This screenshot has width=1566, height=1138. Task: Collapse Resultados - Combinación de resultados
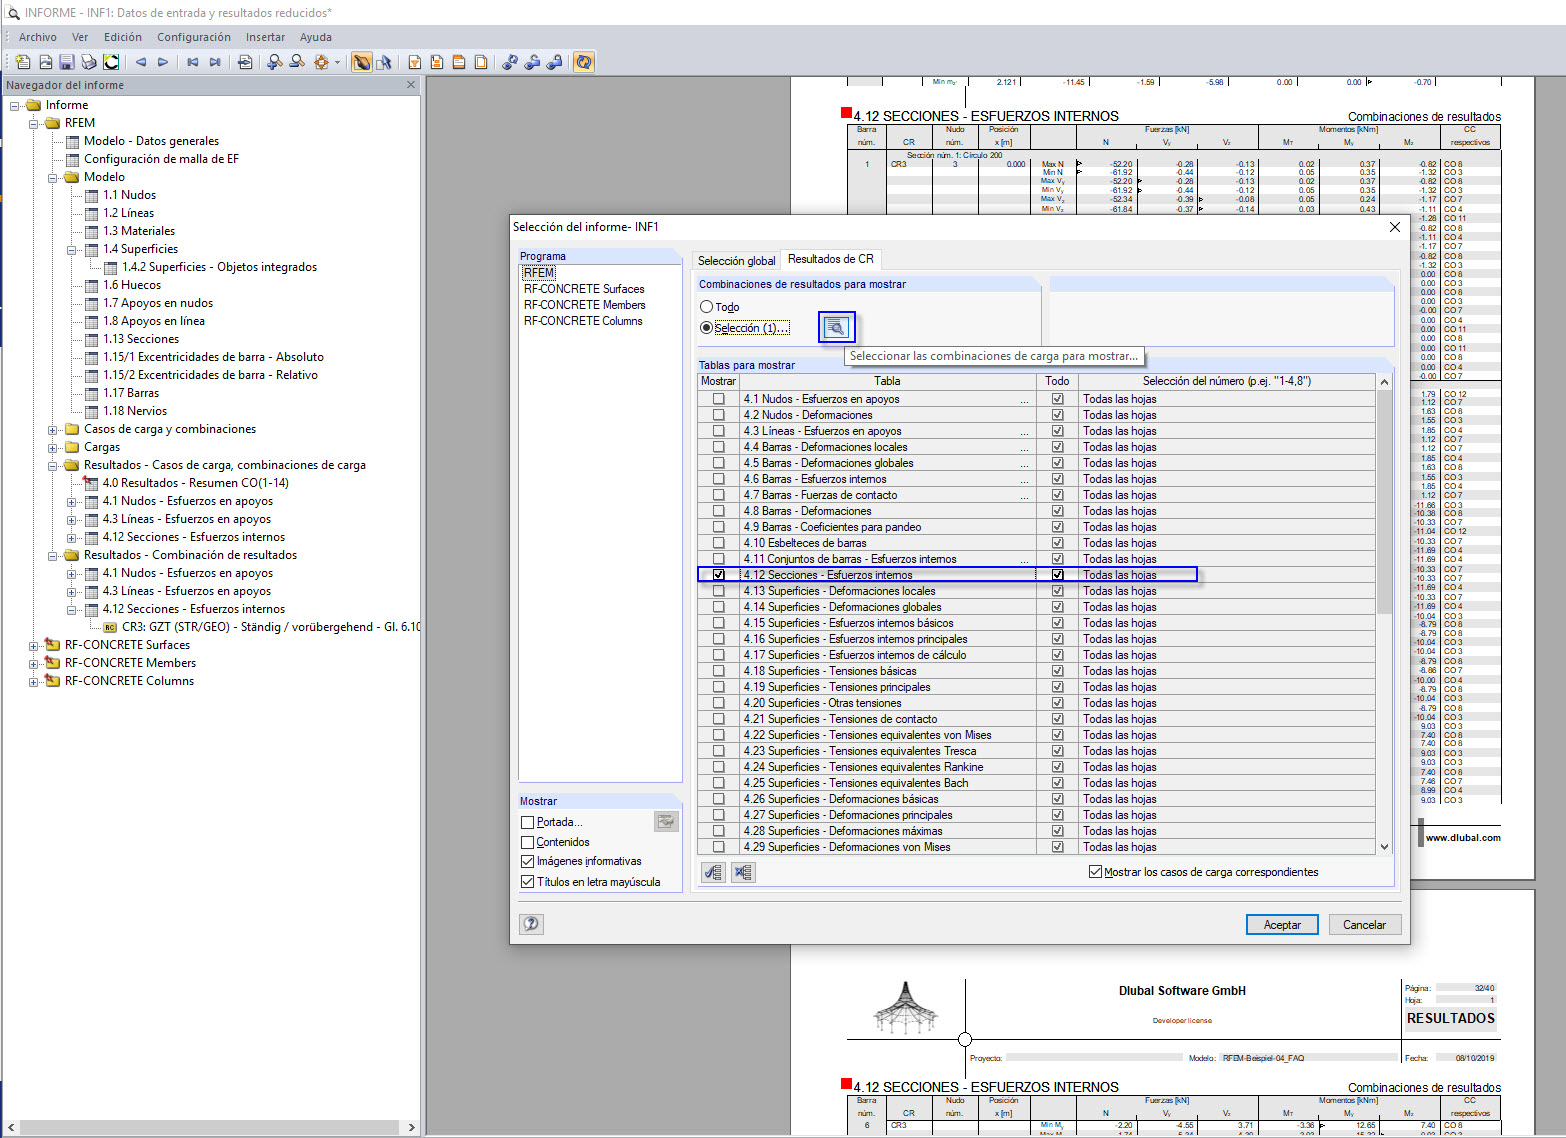53,555
